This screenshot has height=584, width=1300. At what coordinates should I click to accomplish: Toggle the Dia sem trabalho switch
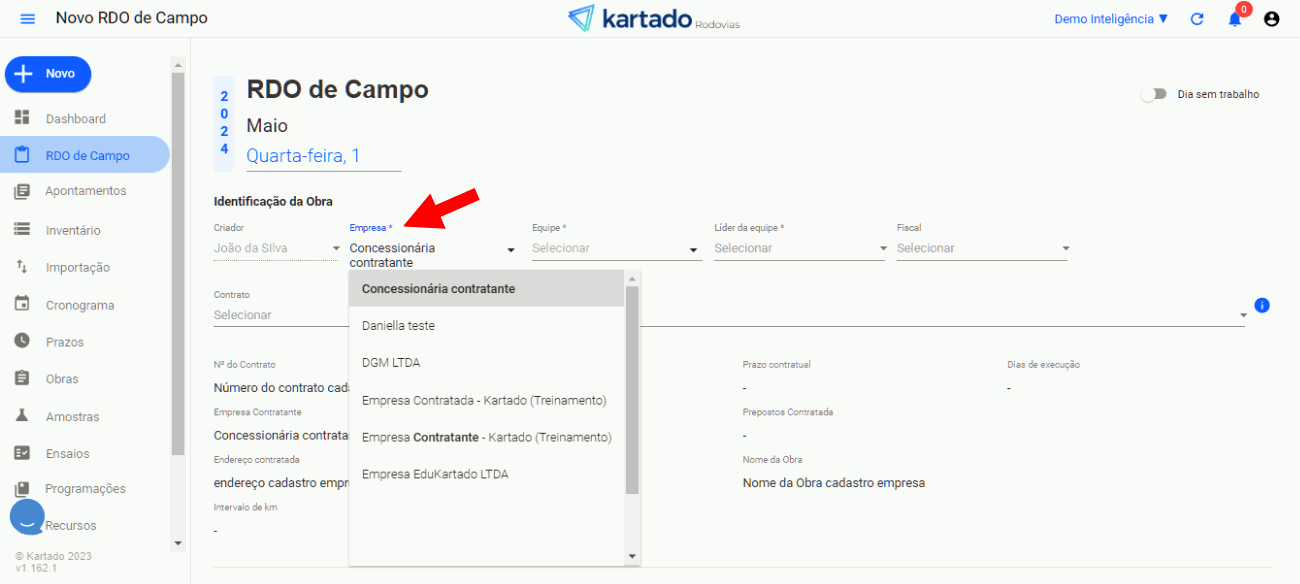click(1154, 94)
